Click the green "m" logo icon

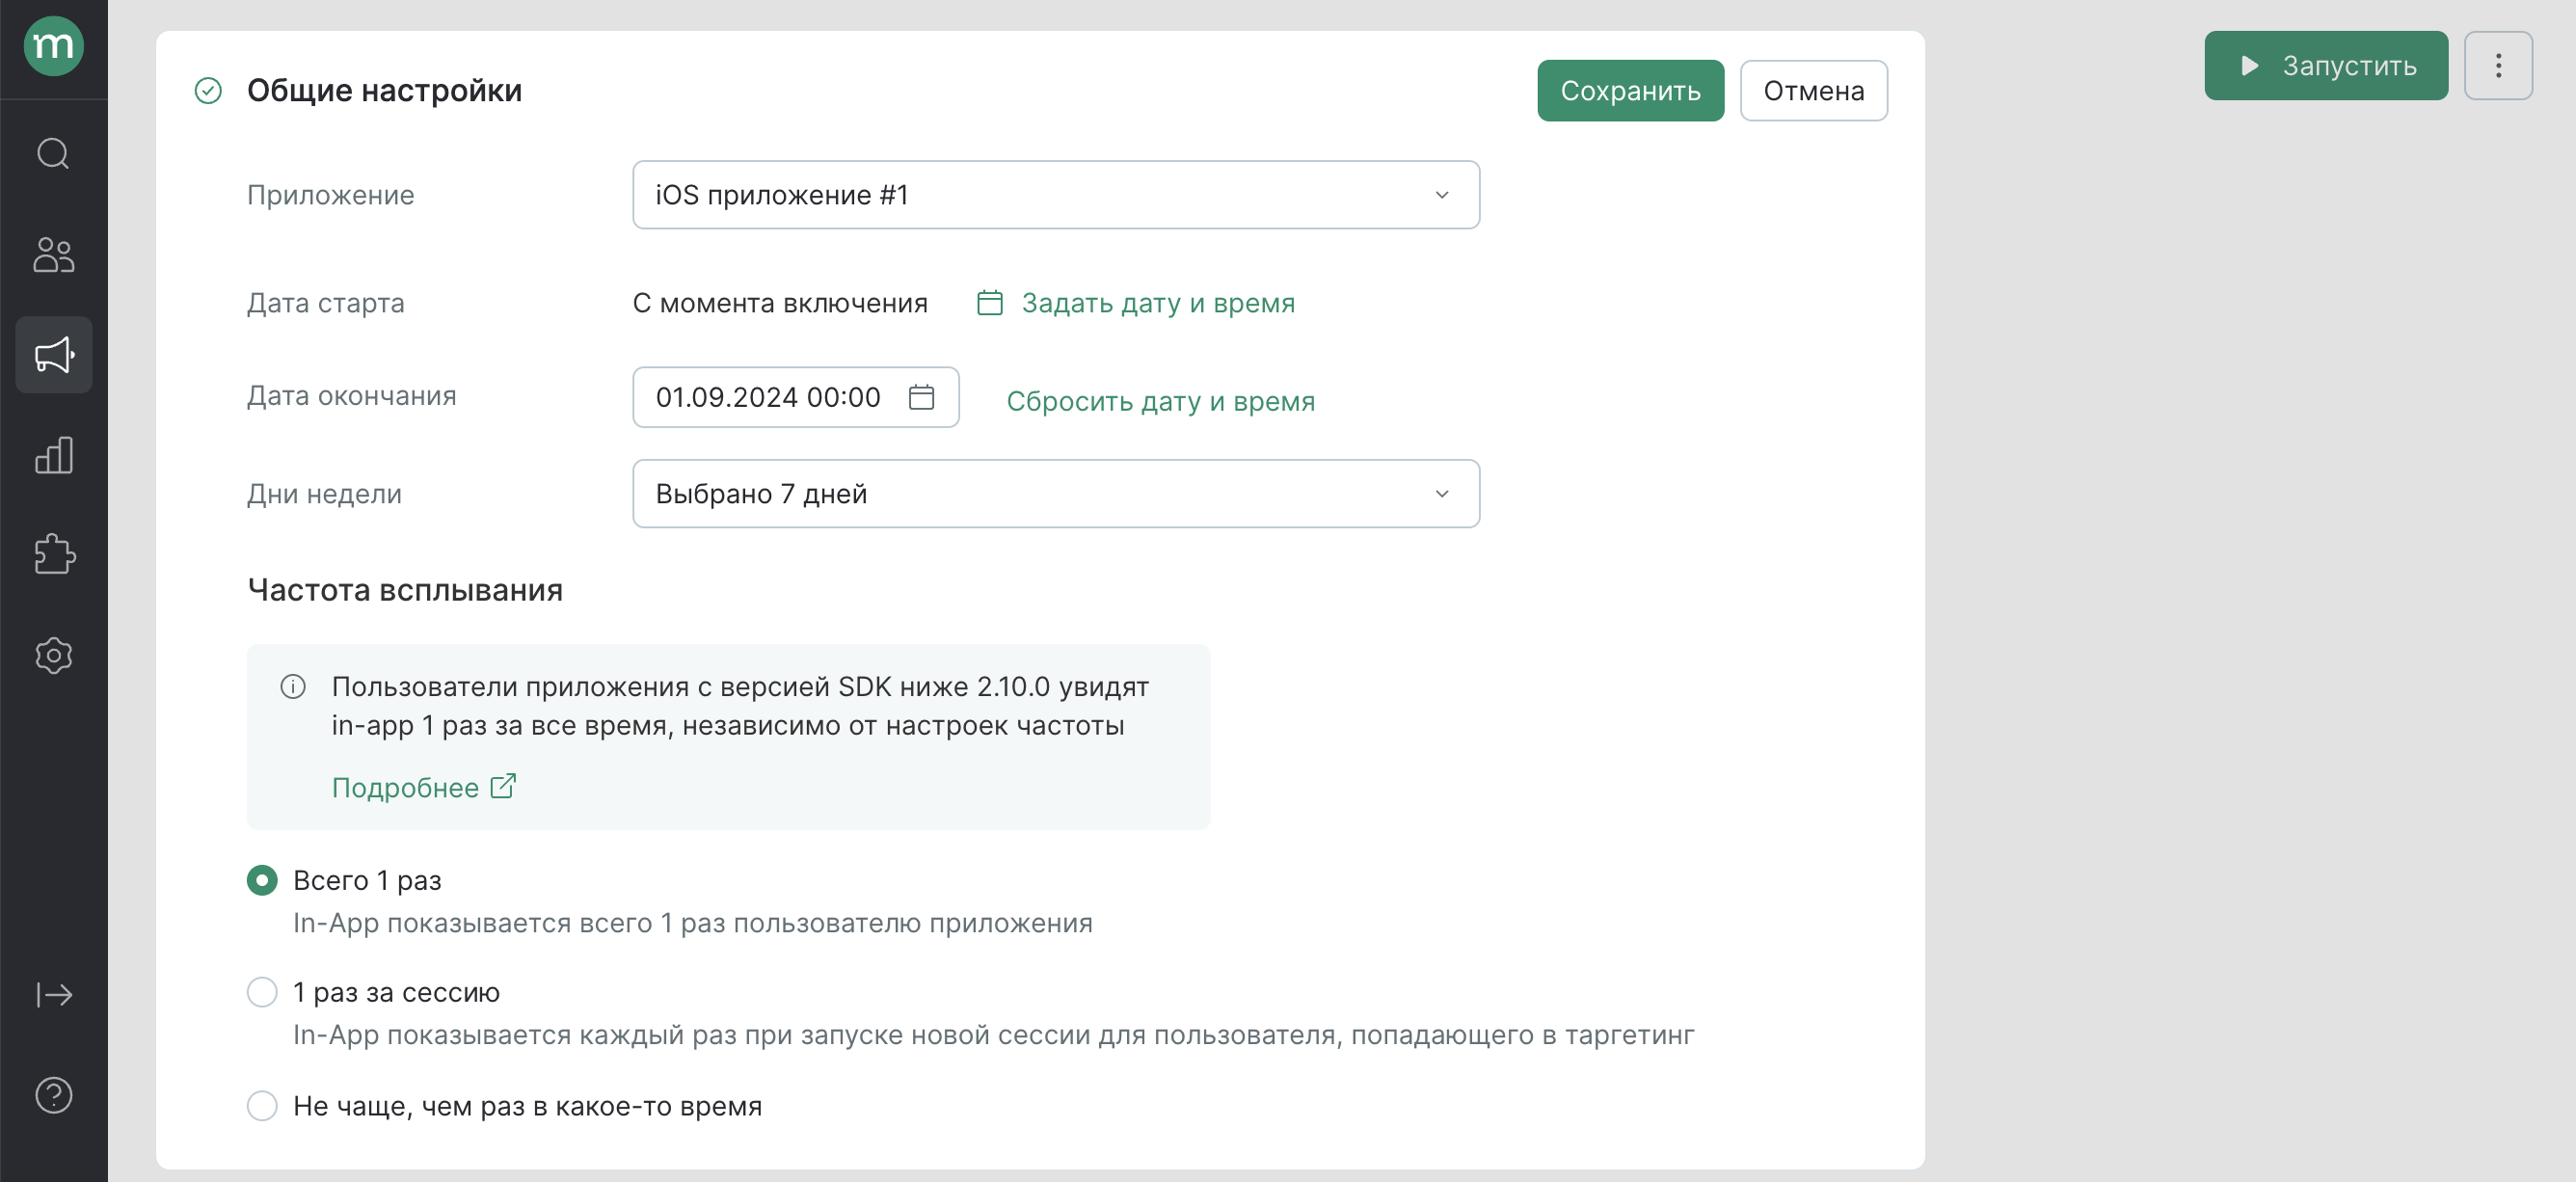coord(54,46)
